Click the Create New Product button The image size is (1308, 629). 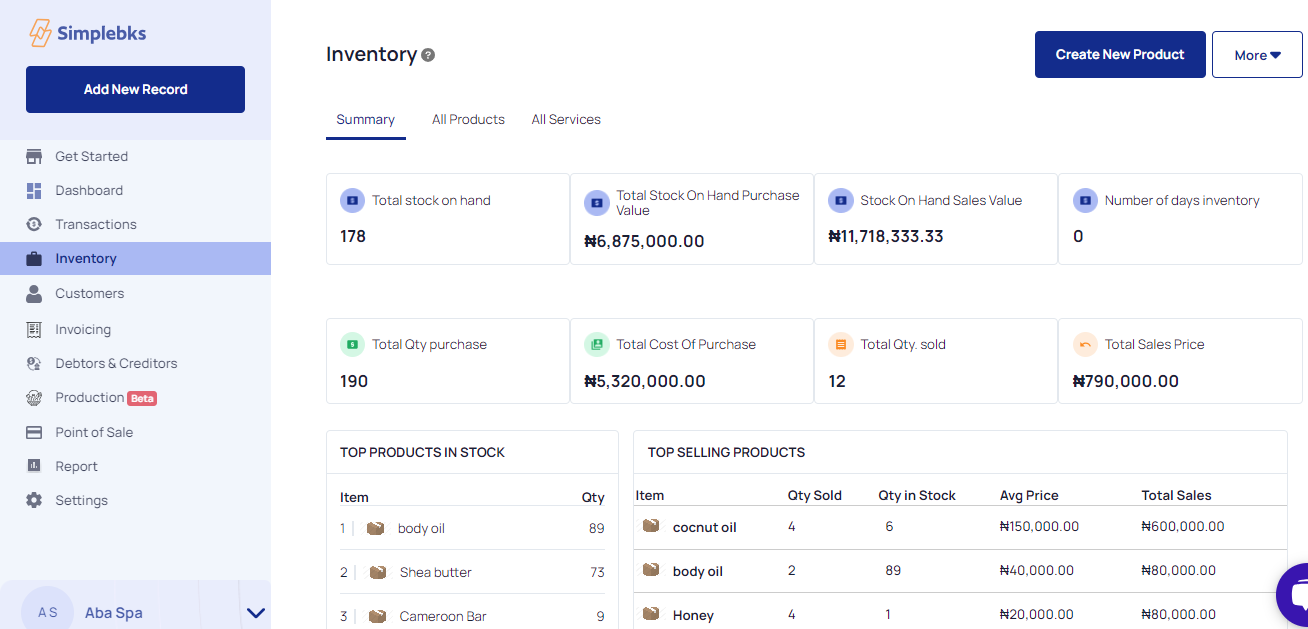tap(1120, 54)
